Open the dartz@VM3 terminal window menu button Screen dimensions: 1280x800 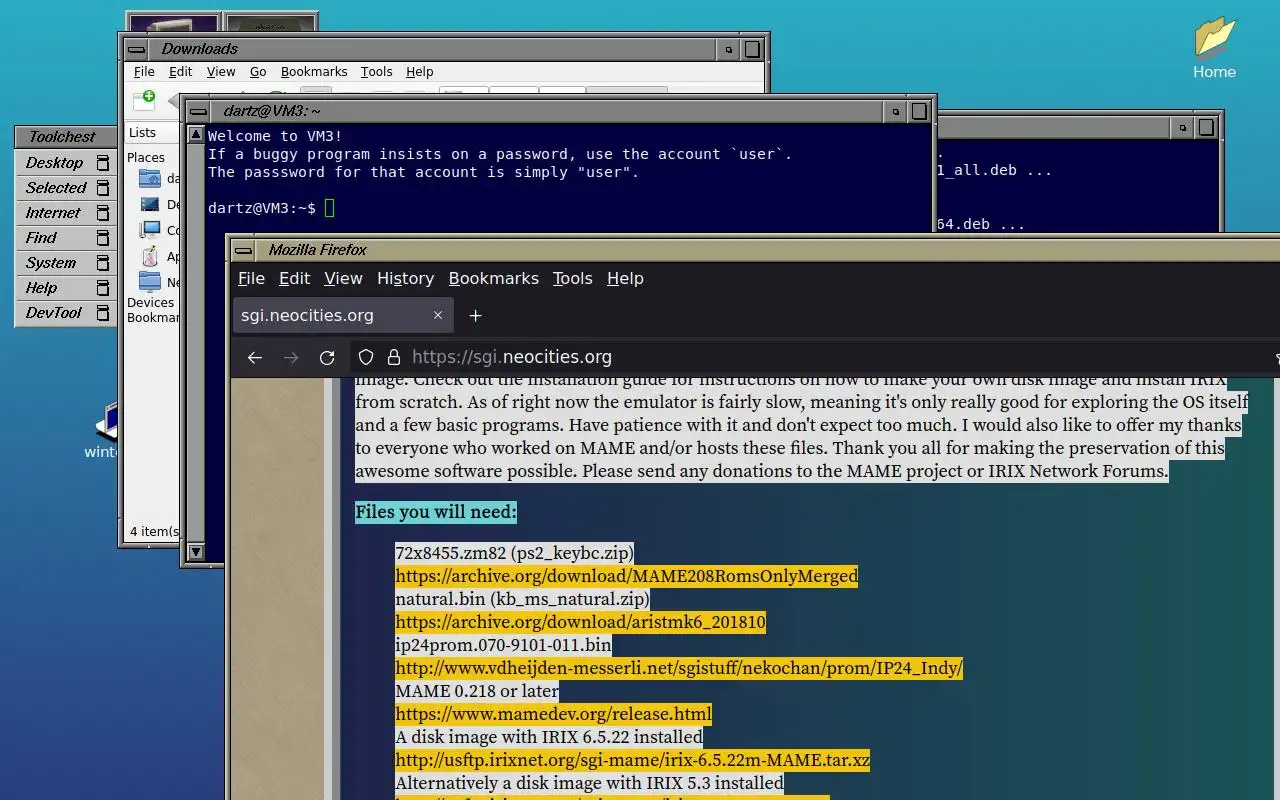[199, 111]
